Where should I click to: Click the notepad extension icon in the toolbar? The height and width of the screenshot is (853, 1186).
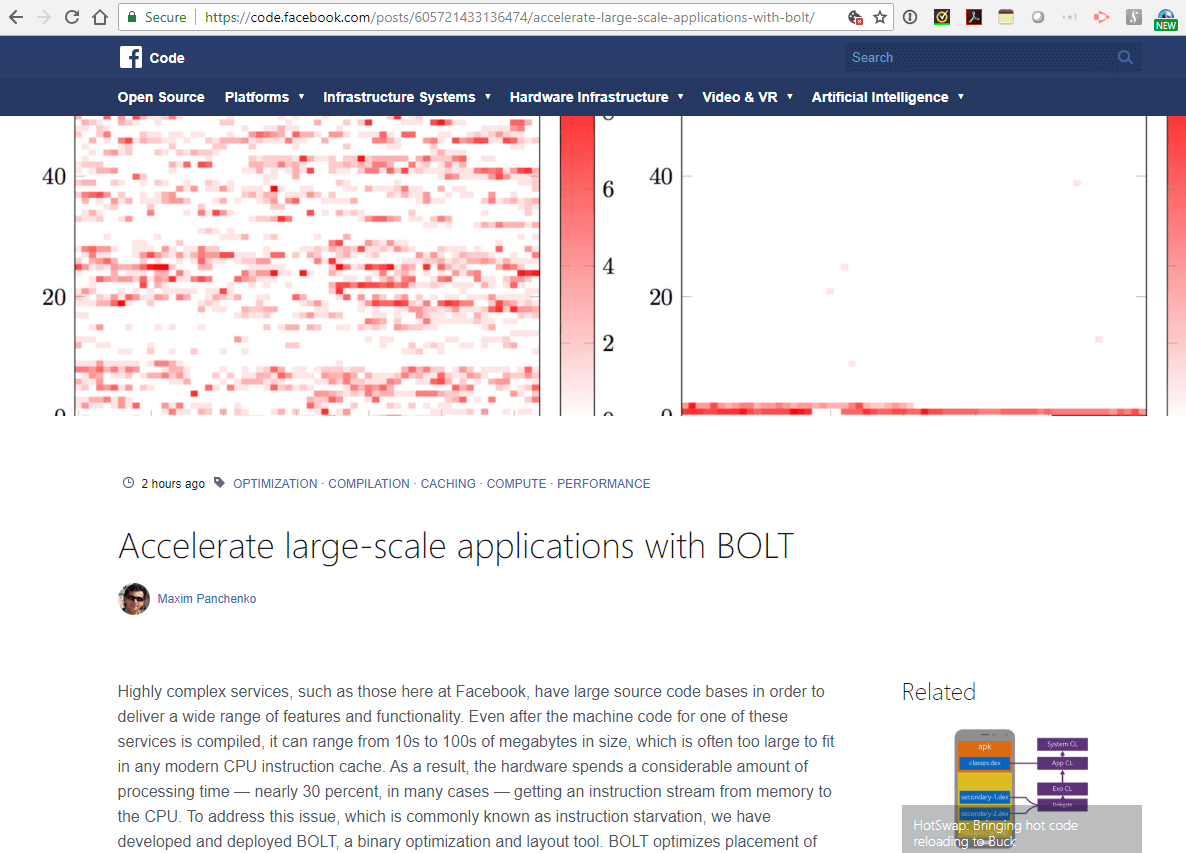[1005, 17]
